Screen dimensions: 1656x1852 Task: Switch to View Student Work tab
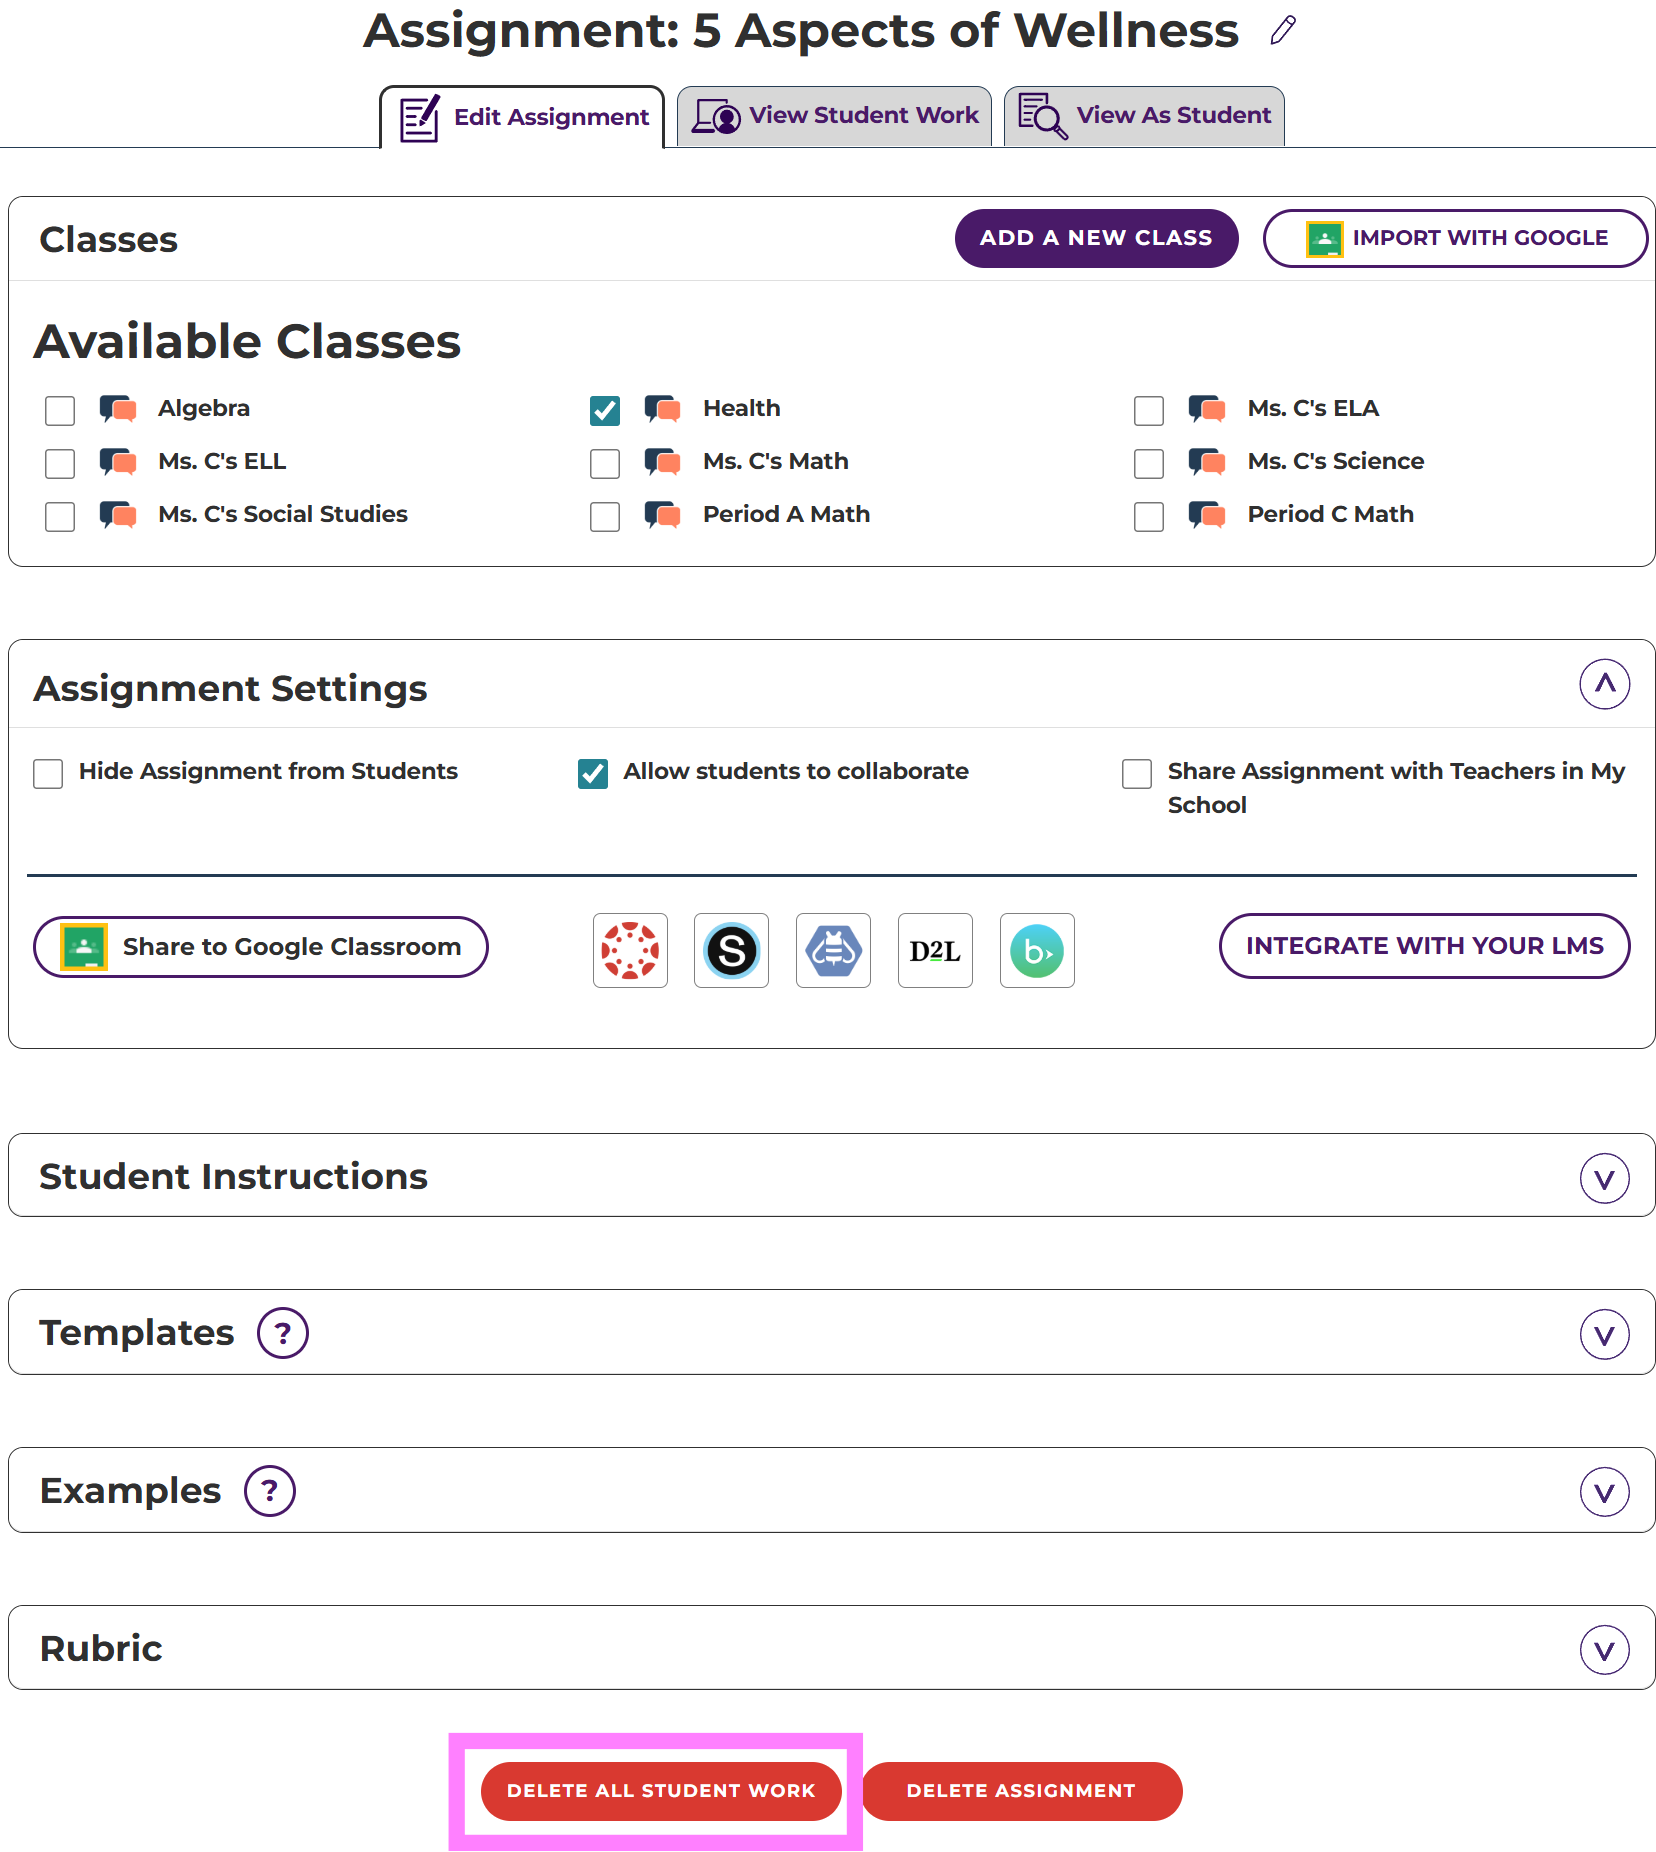pyautogui.click(x=835, y=116)
